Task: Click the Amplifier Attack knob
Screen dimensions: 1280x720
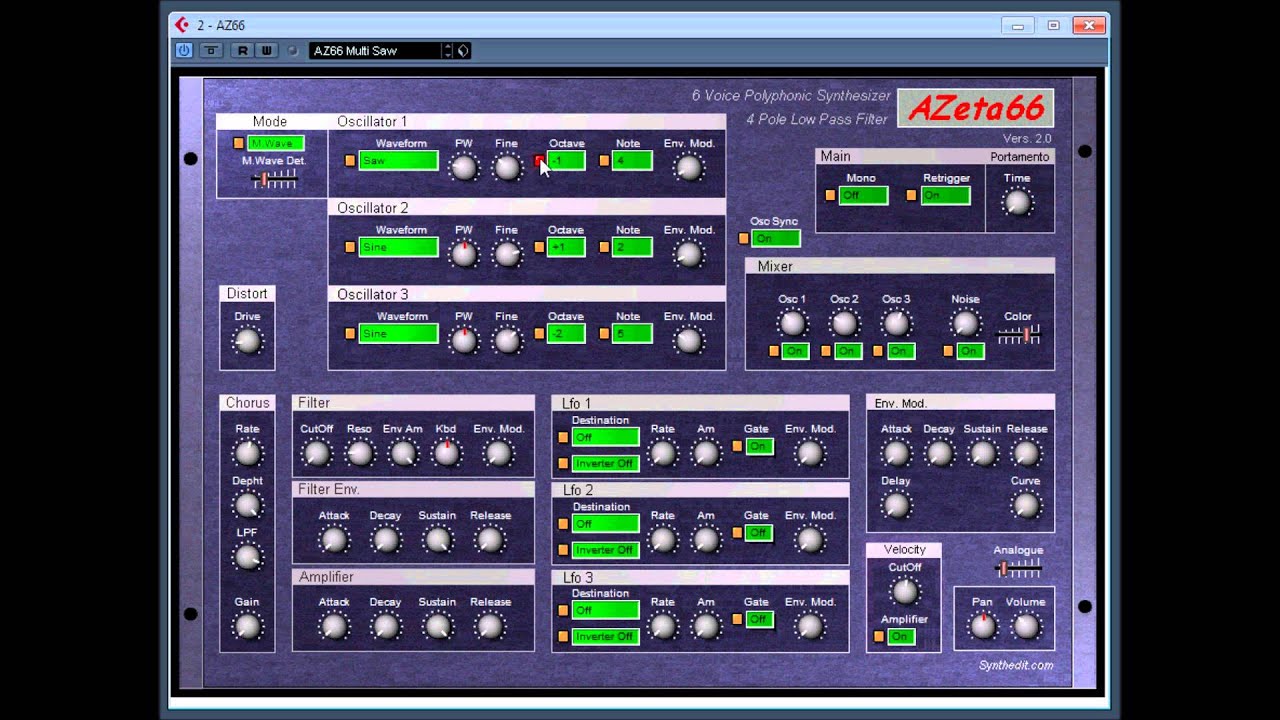Action: [334, 627]
